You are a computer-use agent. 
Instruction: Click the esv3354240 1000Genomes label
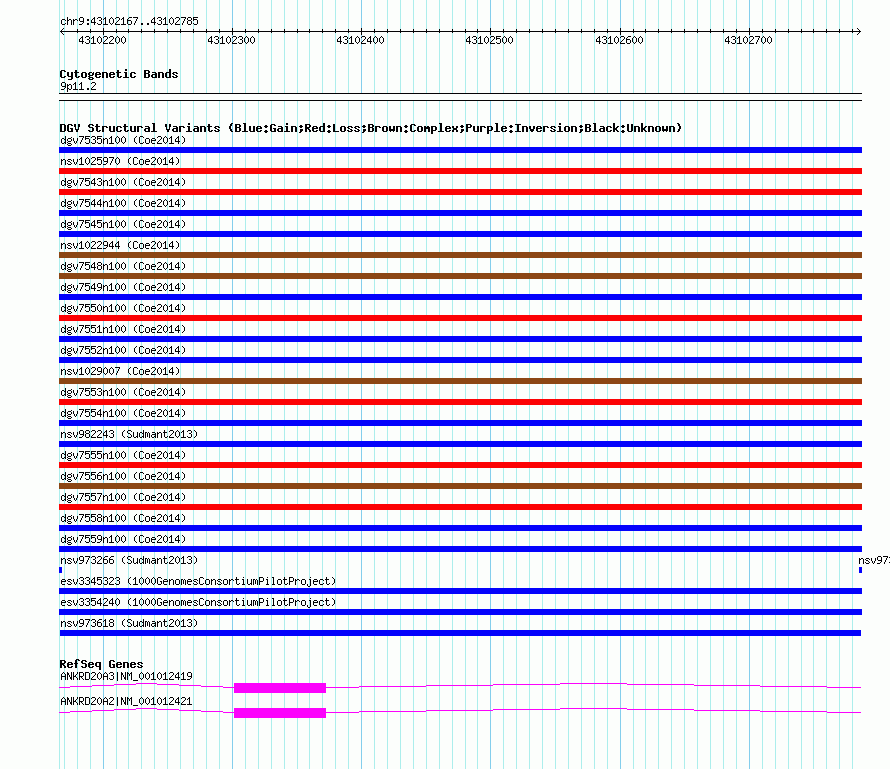pyautogui.click(x=198, y=602)
